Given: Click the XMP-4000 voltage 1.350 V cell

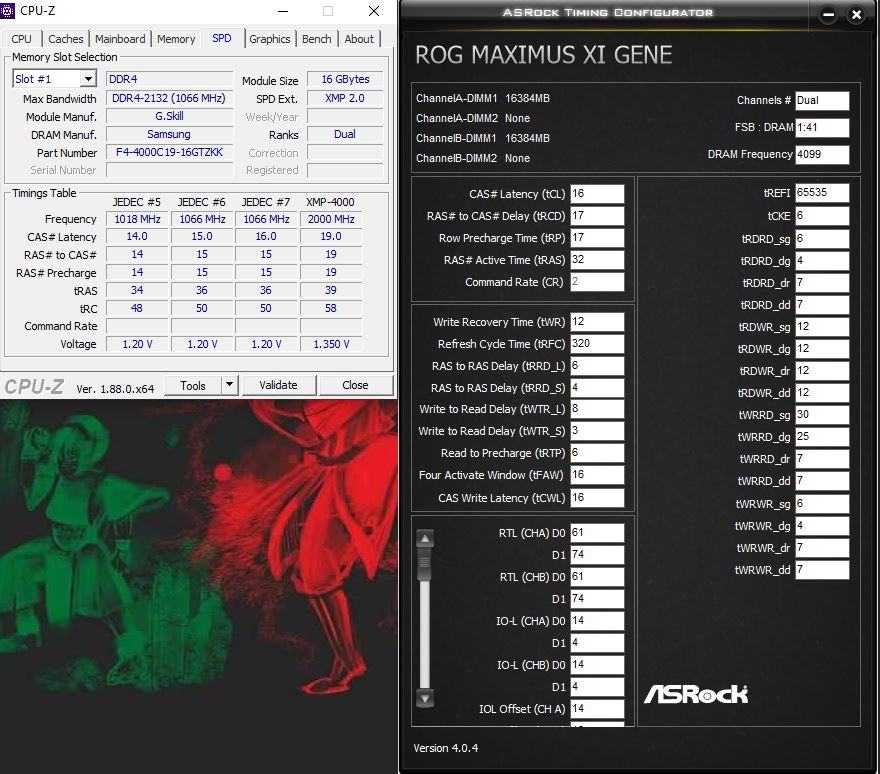Looking at the screenshot, I should tap(331, 344).
